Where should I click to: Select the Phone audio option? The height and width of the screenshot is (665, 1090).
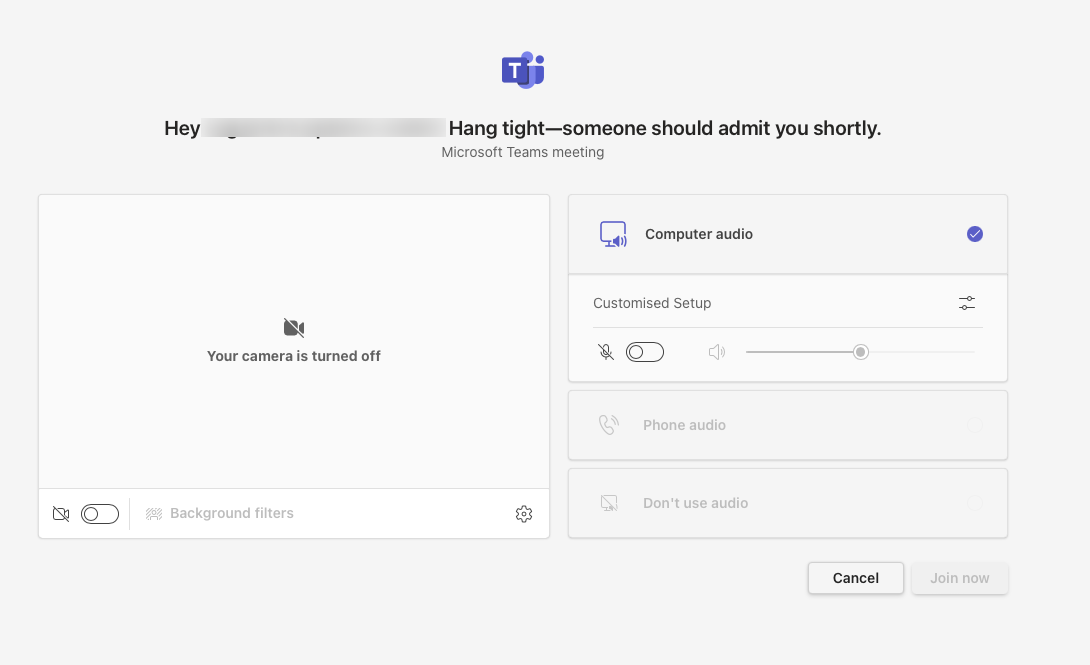788,425
